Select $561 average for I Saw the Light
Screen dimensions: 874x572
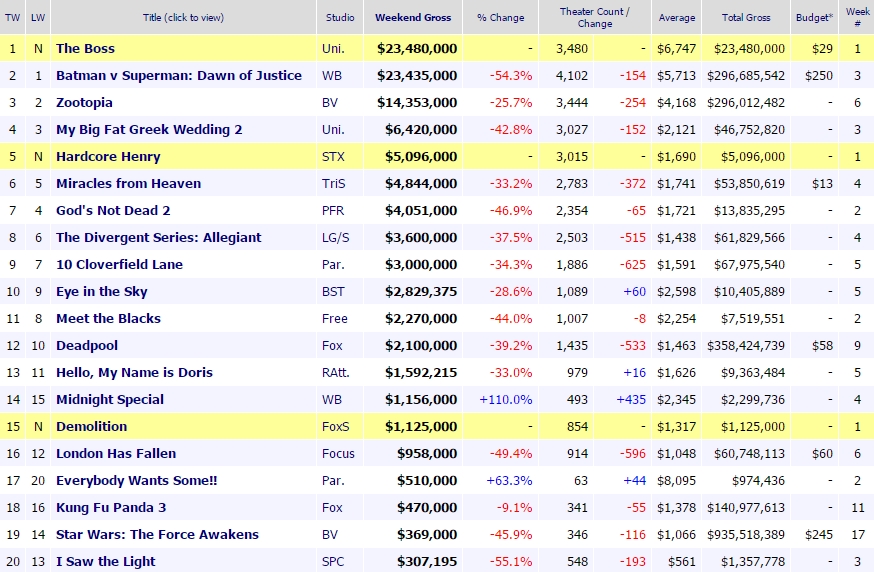682,561
